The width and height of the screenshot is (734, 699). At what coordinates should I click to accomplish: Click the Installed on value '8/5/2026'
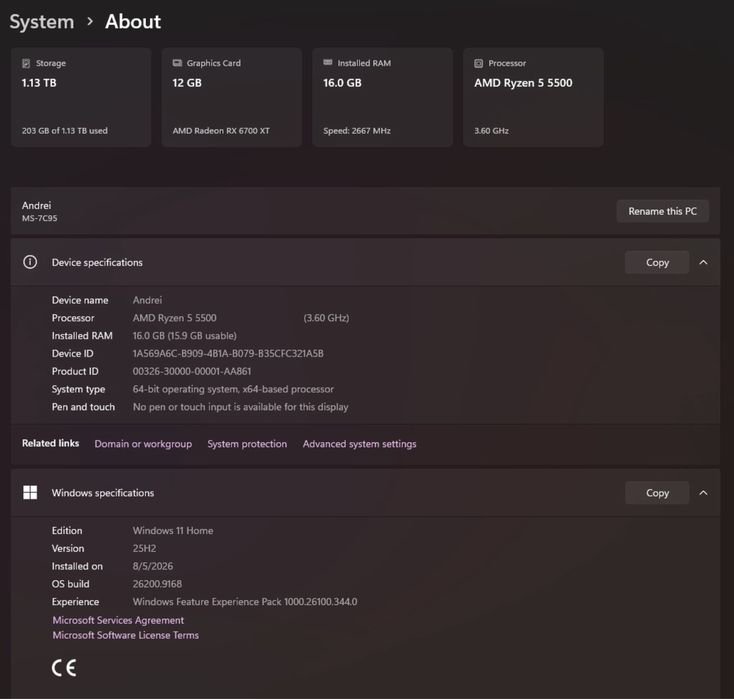click(153, 566)
